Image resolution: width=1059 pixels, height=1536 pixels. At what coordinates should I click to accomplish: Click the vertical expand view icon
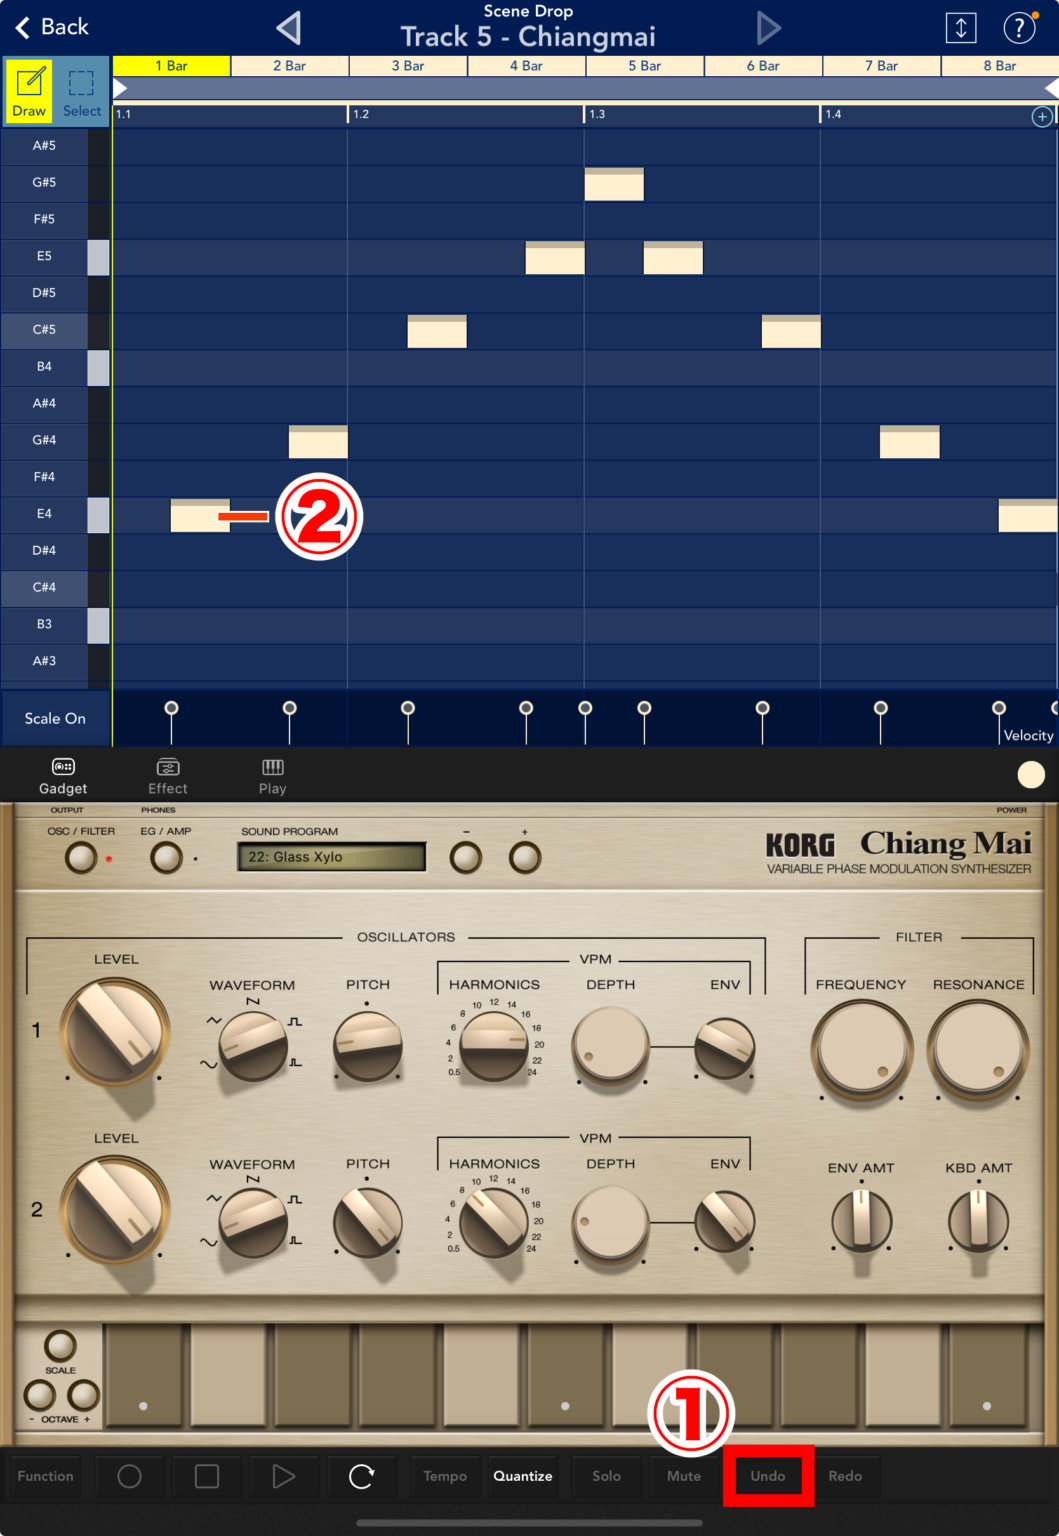coord(961,28)
